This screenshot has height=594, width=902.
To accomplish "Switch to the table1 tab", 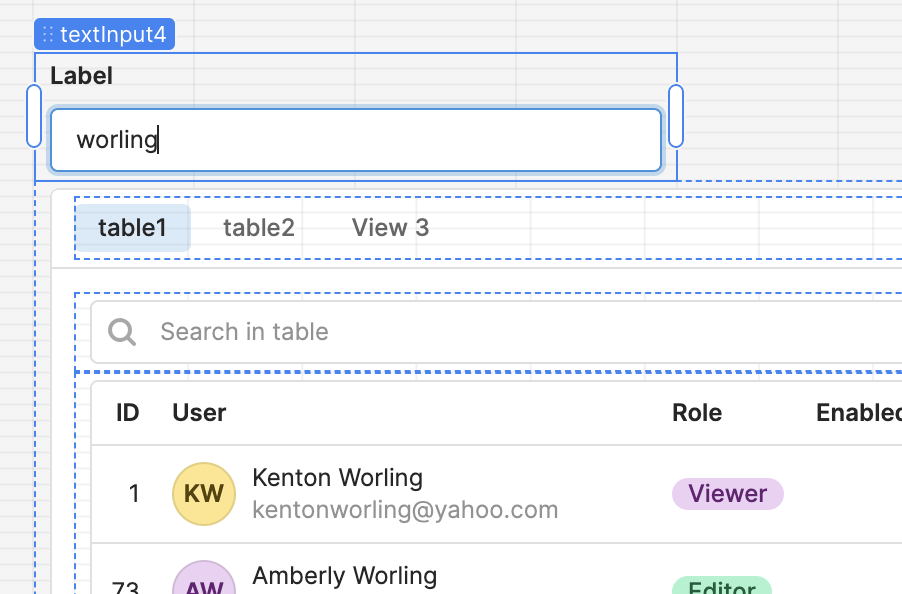I will [x=132, y=228].
